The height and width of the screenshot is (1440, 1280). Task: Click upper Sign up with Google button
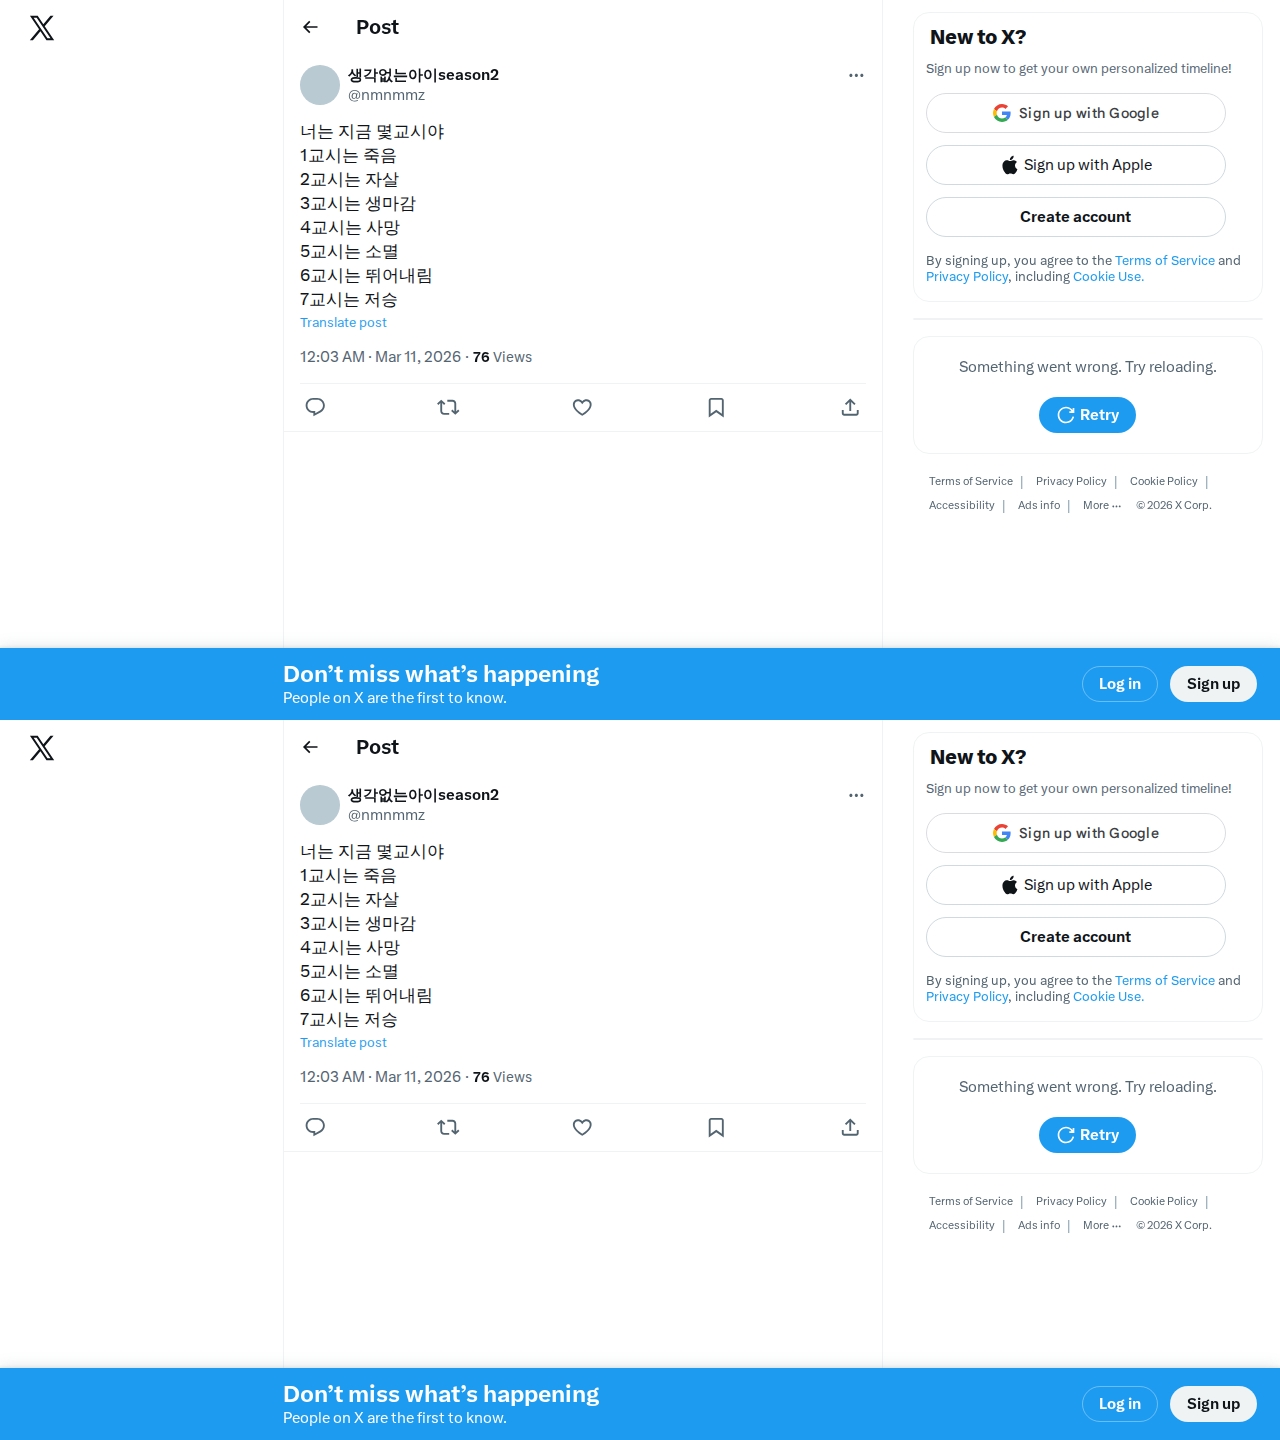(1076, 113)
